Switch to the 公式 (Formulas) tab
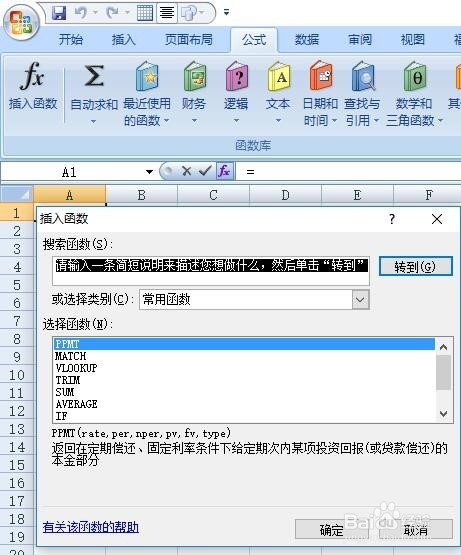This screenshot has width=461, height=555. point(254,39)
